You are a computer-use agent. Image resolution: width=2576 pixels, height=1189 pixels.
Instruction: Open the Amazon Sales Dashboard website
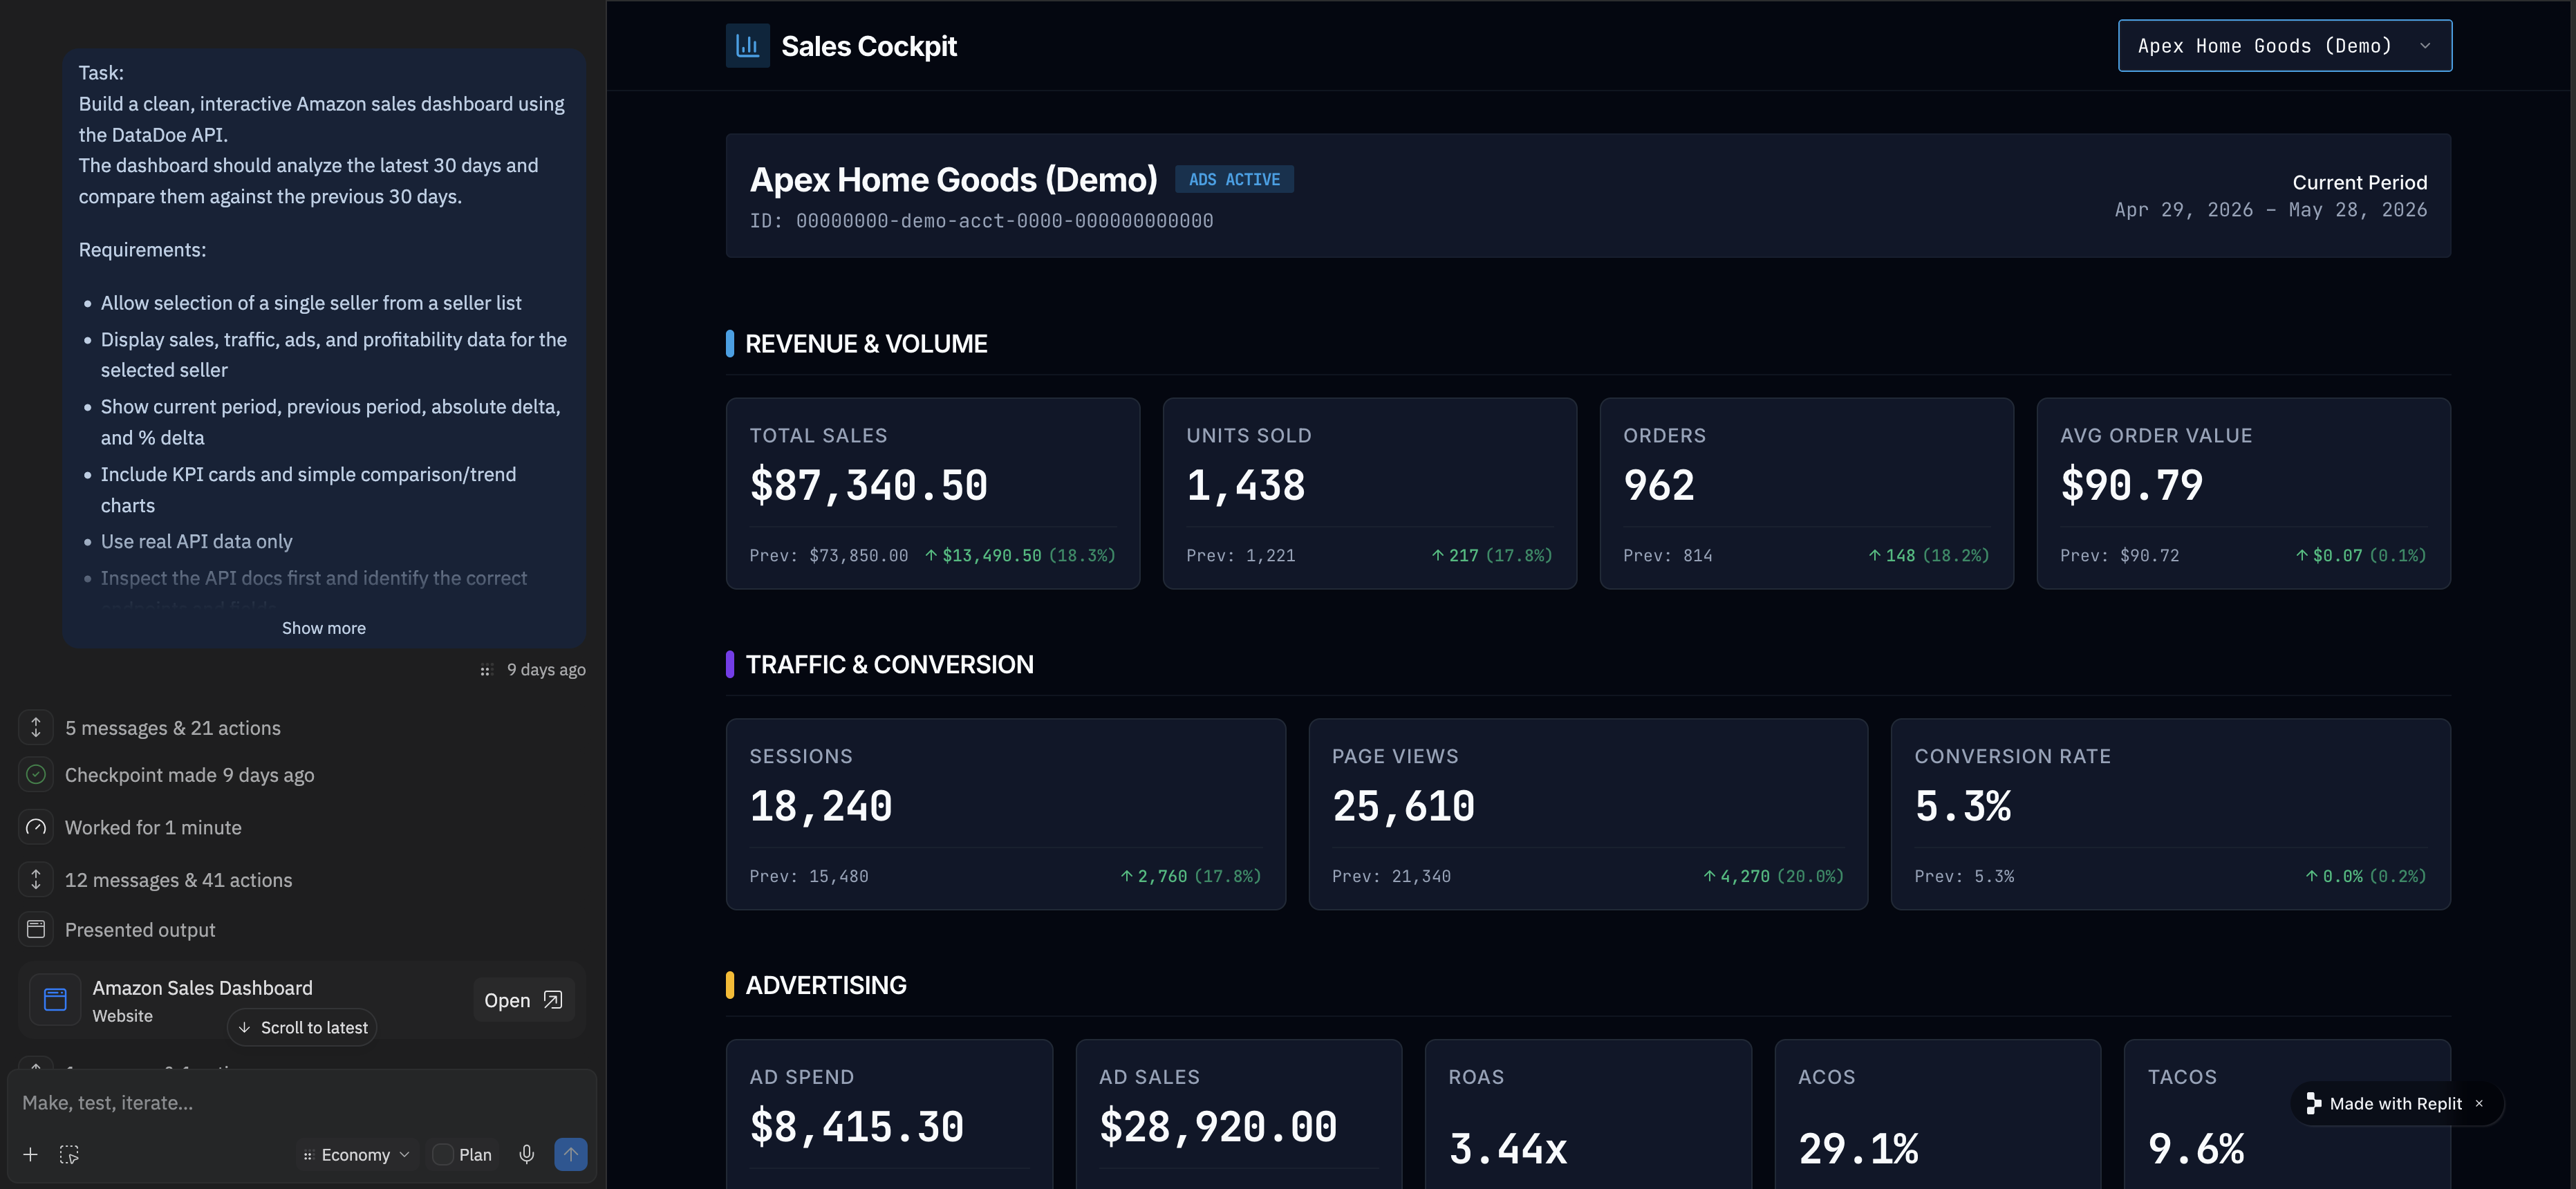click(523, 1000)
